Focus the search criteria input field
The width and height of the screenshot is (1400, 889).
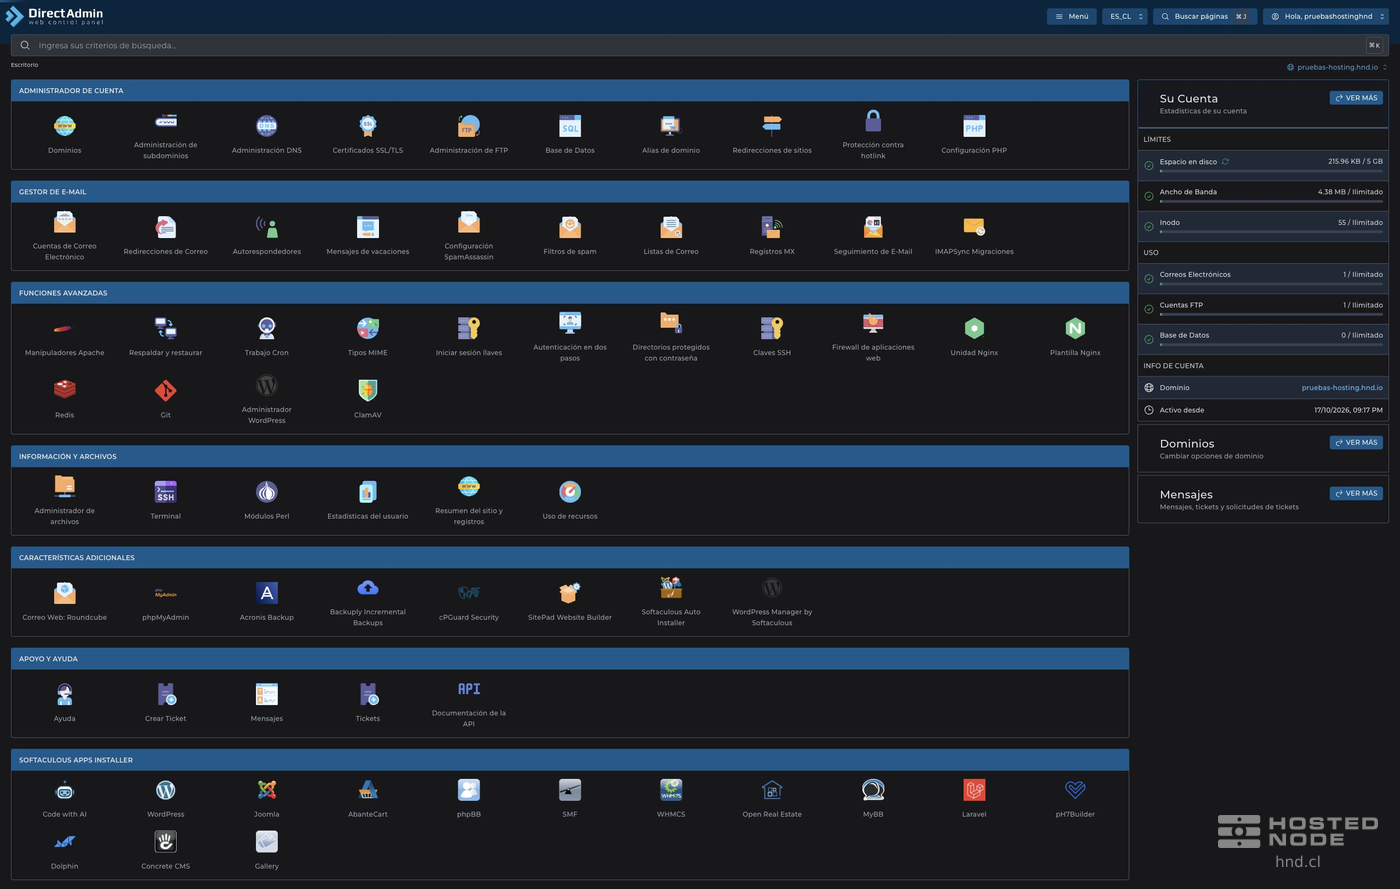click(699, 45)
